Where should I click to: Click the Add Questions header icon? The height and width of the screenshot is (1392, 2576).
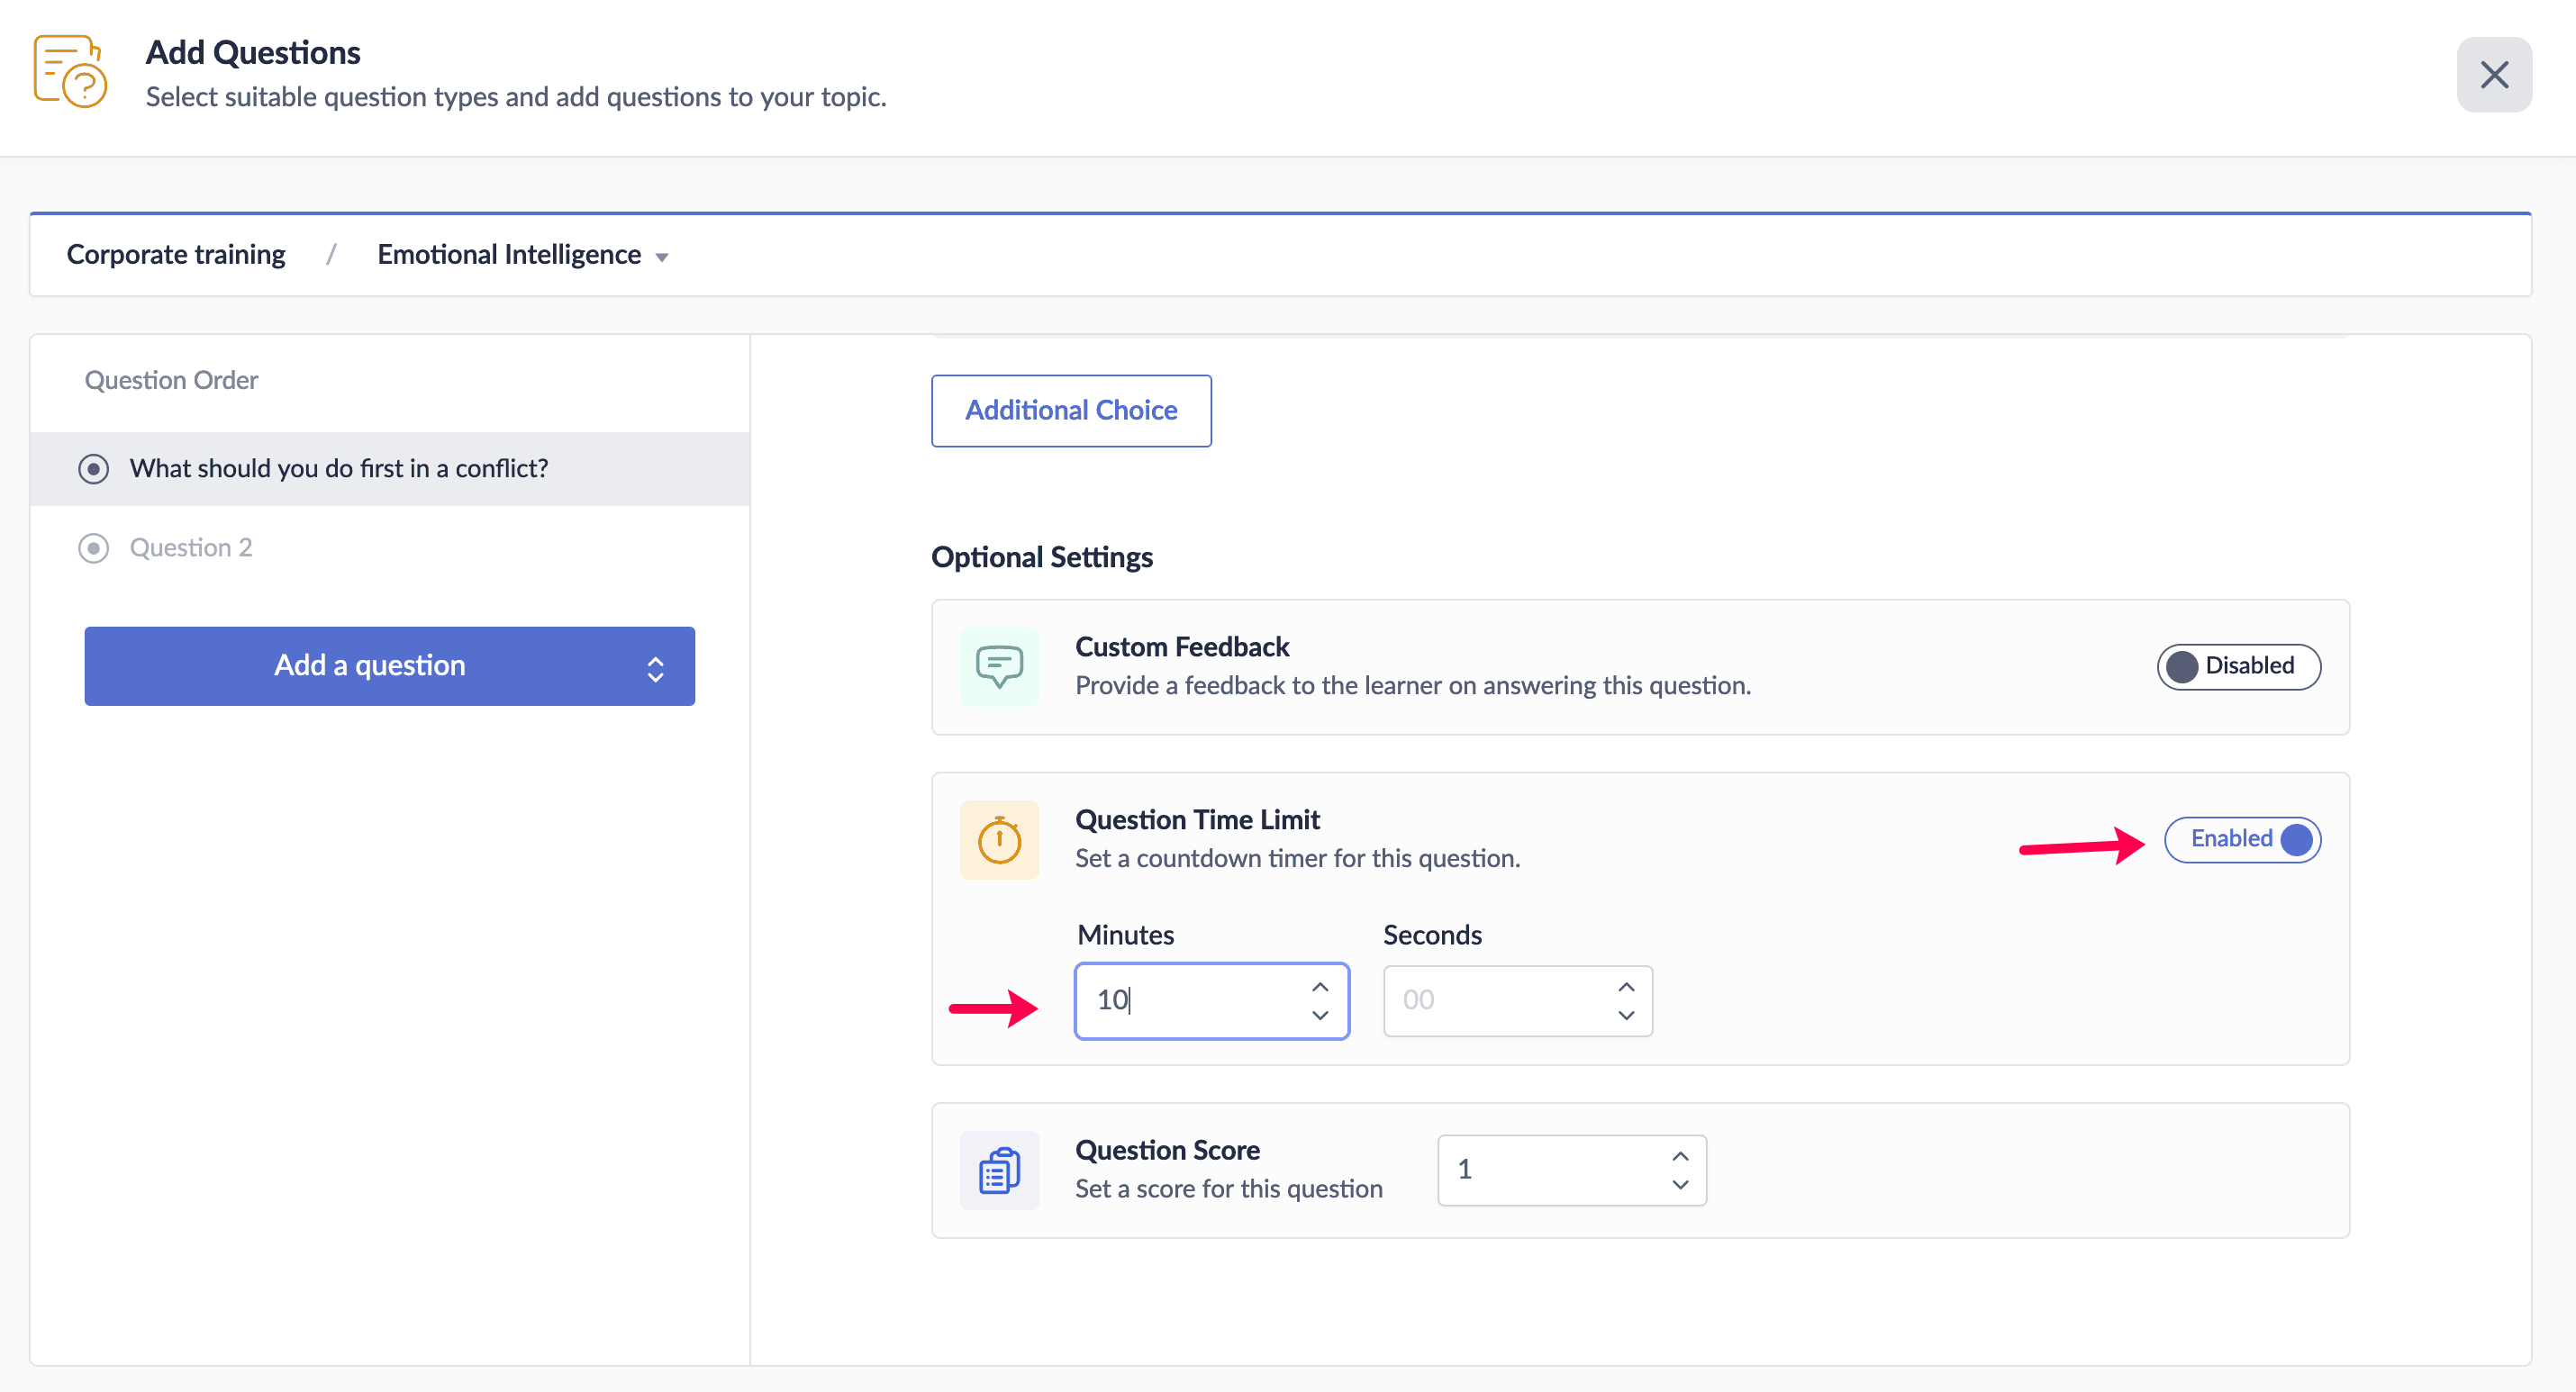(70, 72)
